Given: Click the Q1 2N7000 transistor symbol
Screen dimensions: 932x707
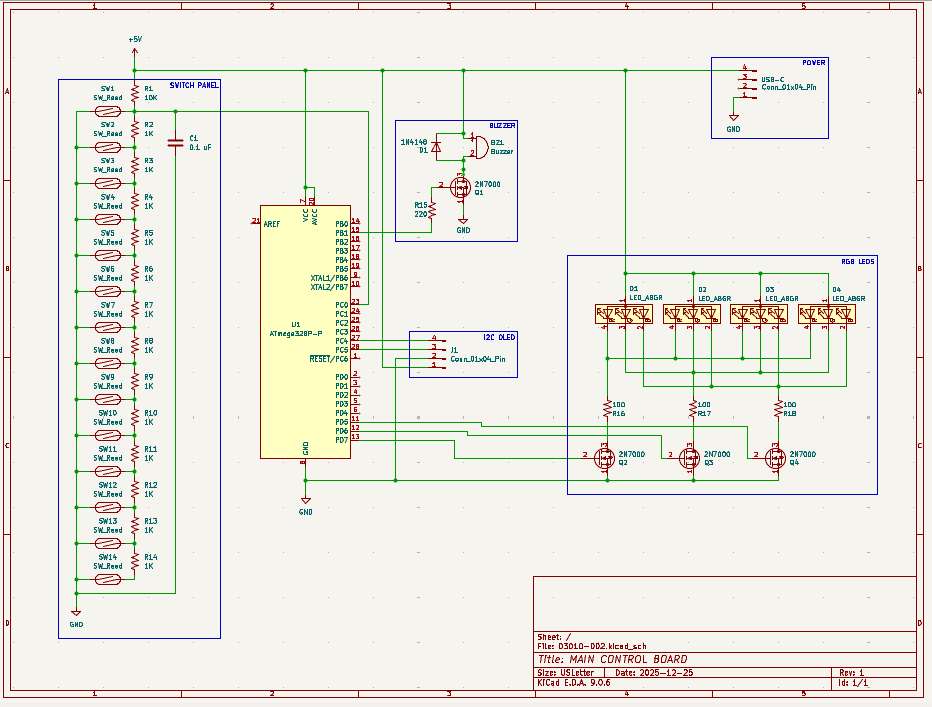Looking at the screenshot, I should click(459, 188).
